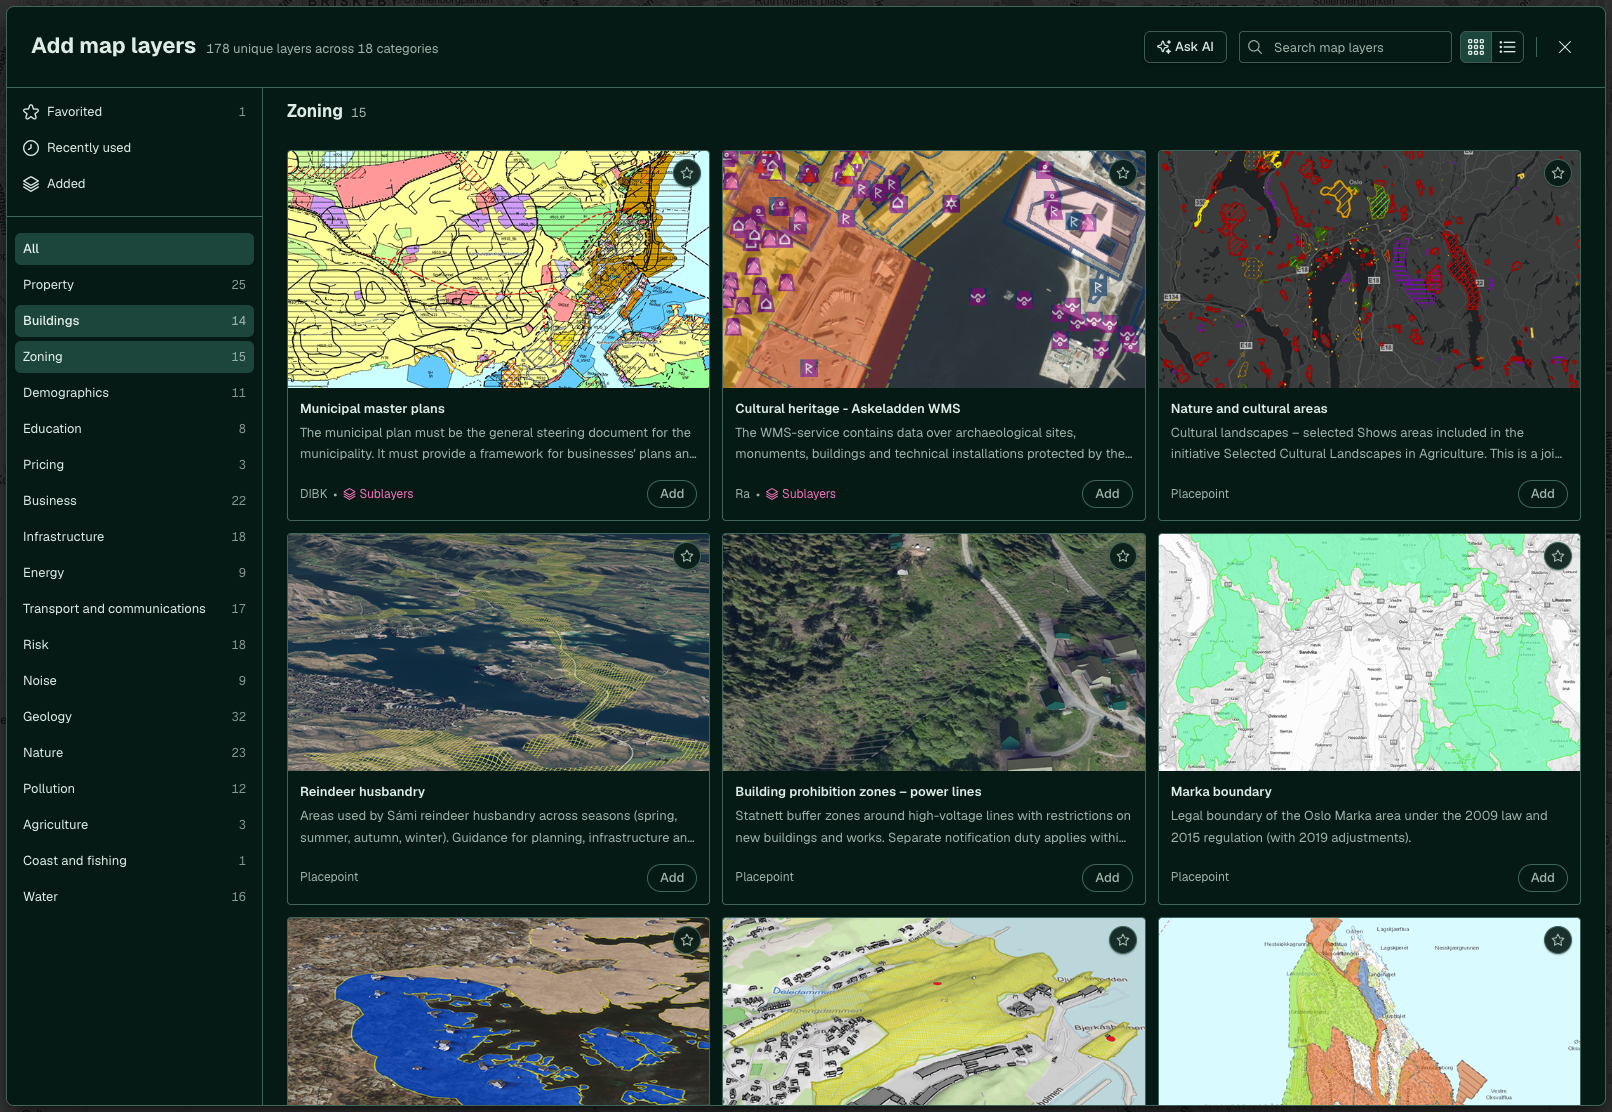Open the Municipal master plans map thumbnail
Image resolution: width=1612 pixels, height=1112 pixels.
click(498, 269)
